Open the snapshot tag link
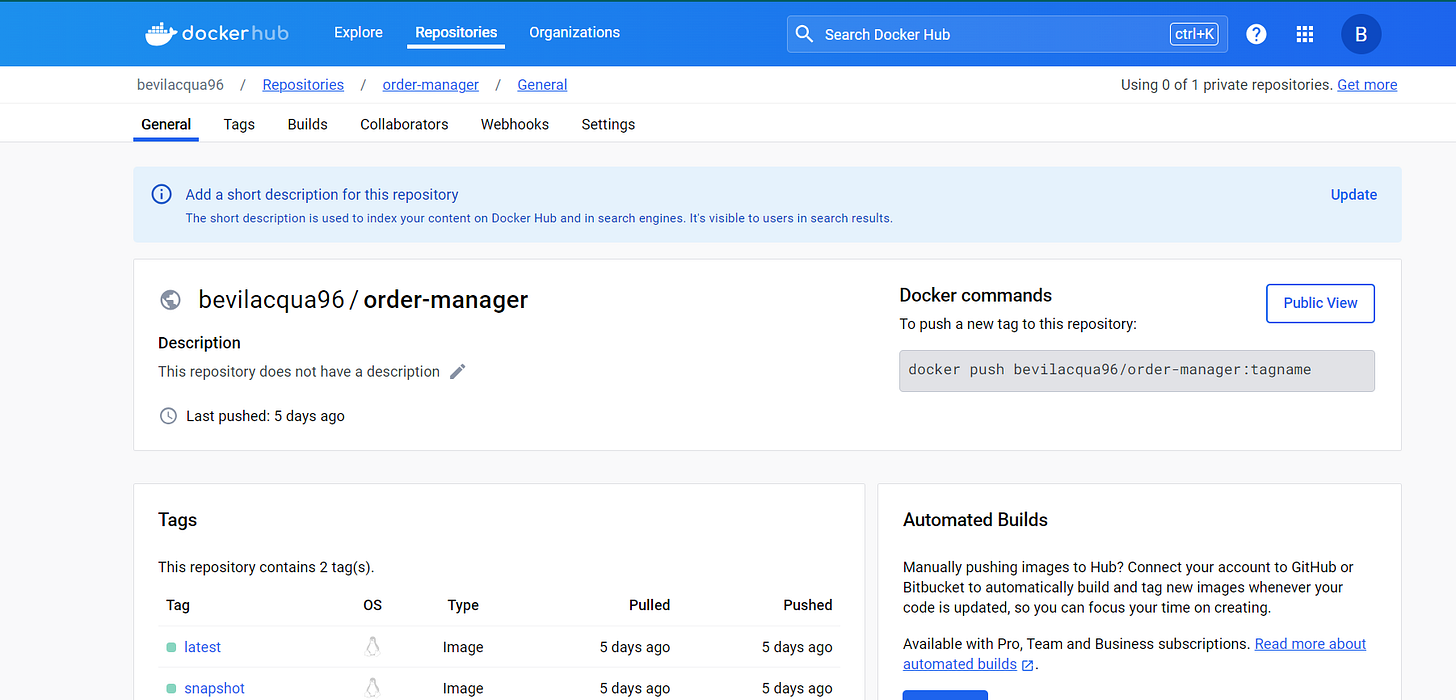The image size is (1456, 700). click(214, 688)
